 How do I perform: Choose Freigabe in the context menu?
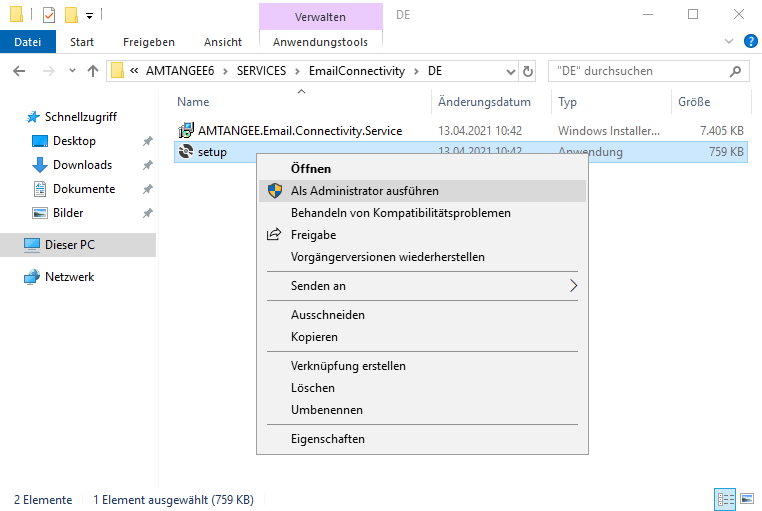tap(422, 235)
